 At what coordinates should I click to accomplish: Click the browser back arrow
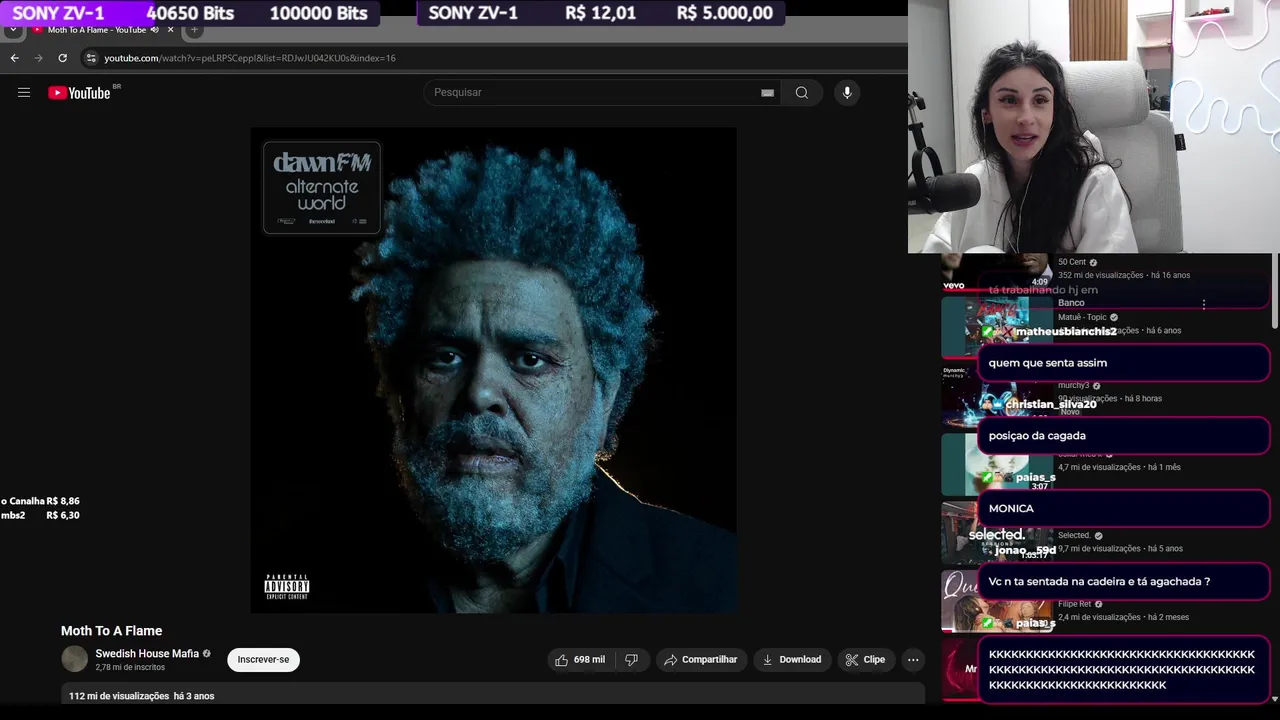point(14,58)
